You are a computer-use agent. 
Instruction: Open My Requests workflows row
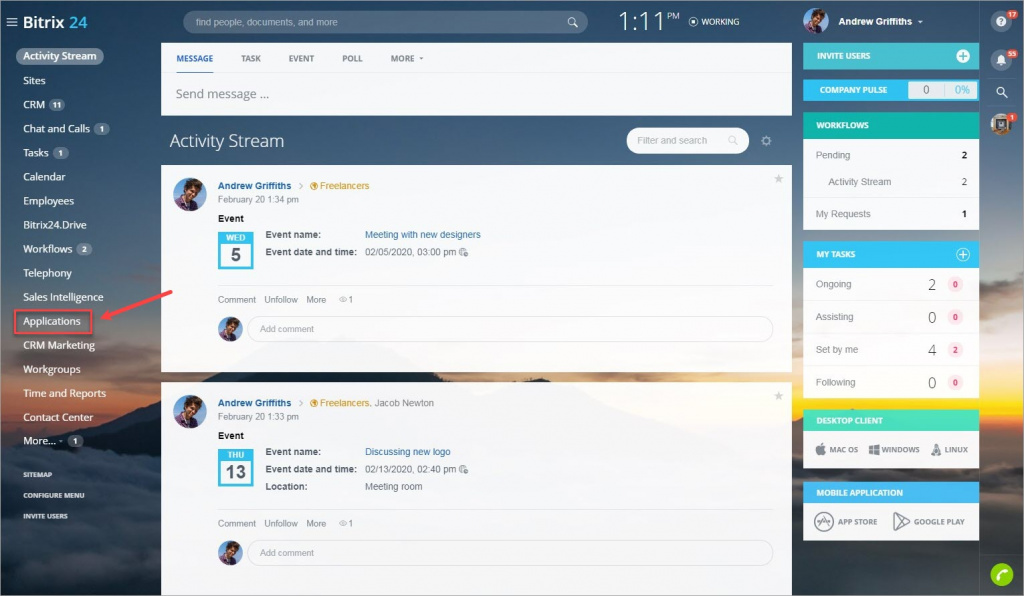(x=891, y=214)
